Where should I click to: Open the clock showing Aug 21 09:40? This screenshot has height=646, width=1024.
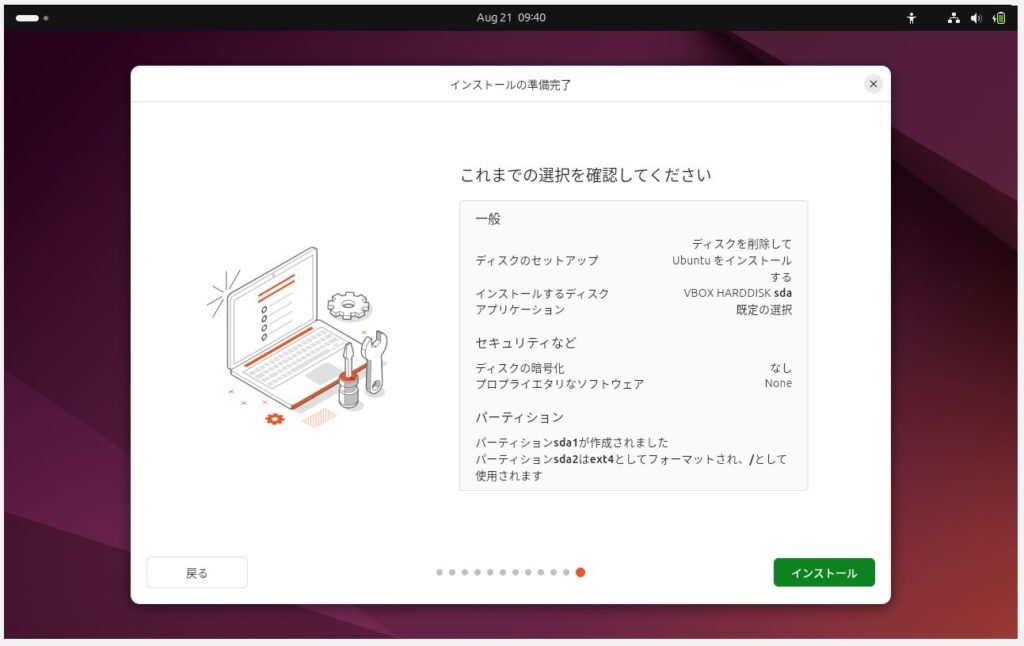[x=511, y=18]
